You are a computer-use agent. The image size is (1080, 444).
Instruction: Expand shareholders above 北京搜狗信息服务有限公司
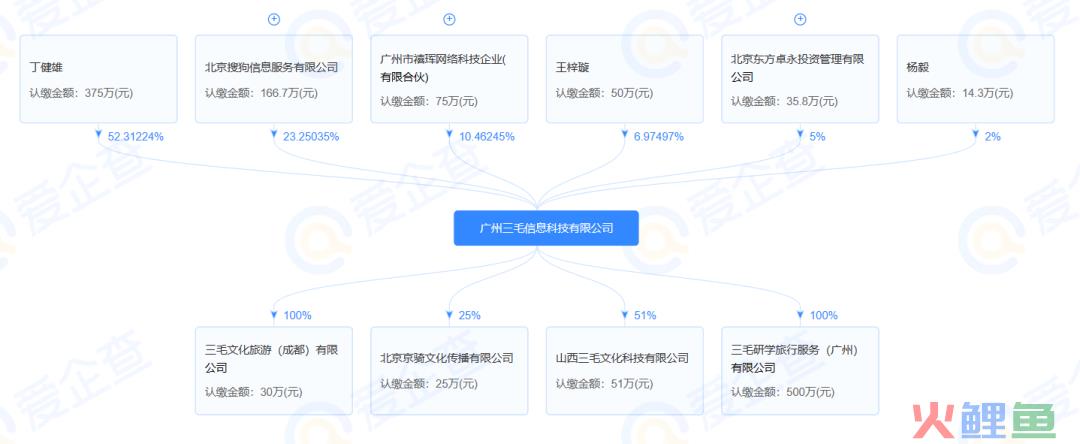pos(273,19)
